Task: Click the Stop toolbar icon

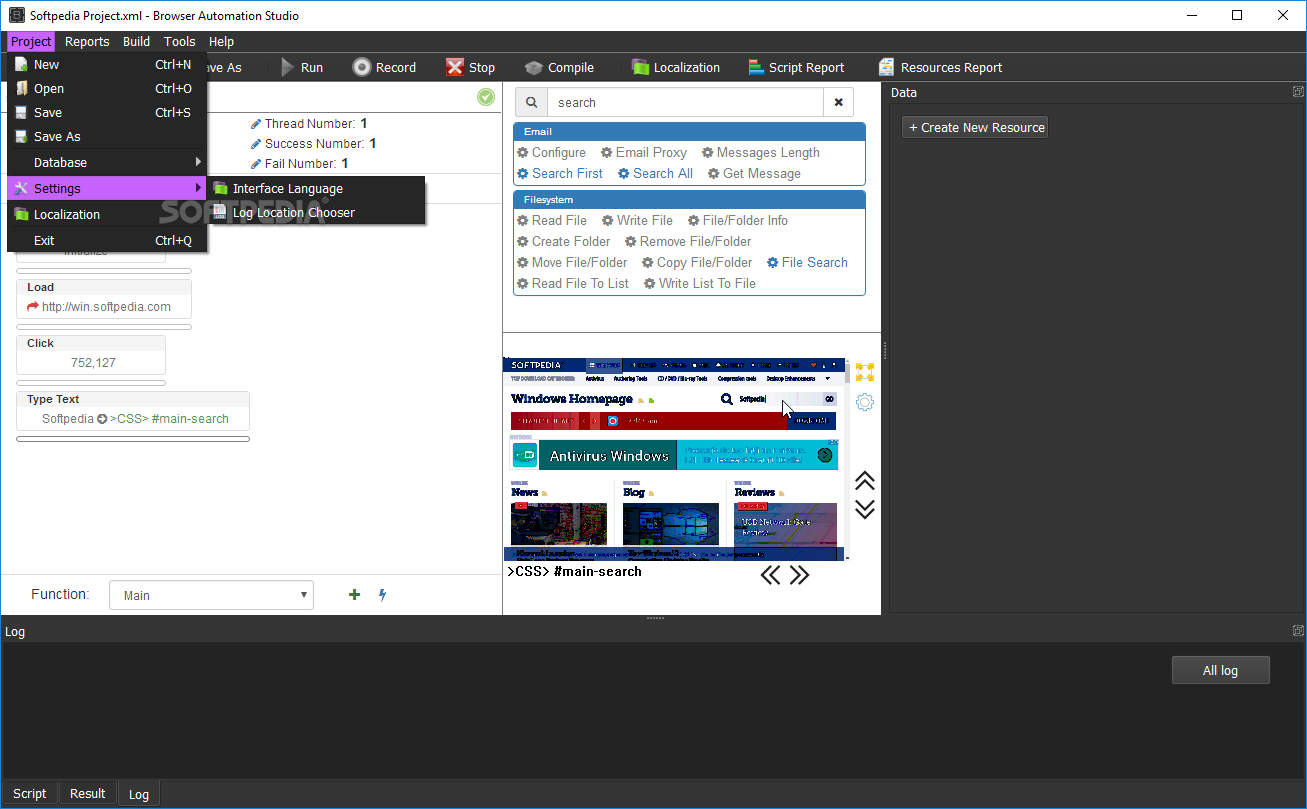Action: click(x=455, y=68)
